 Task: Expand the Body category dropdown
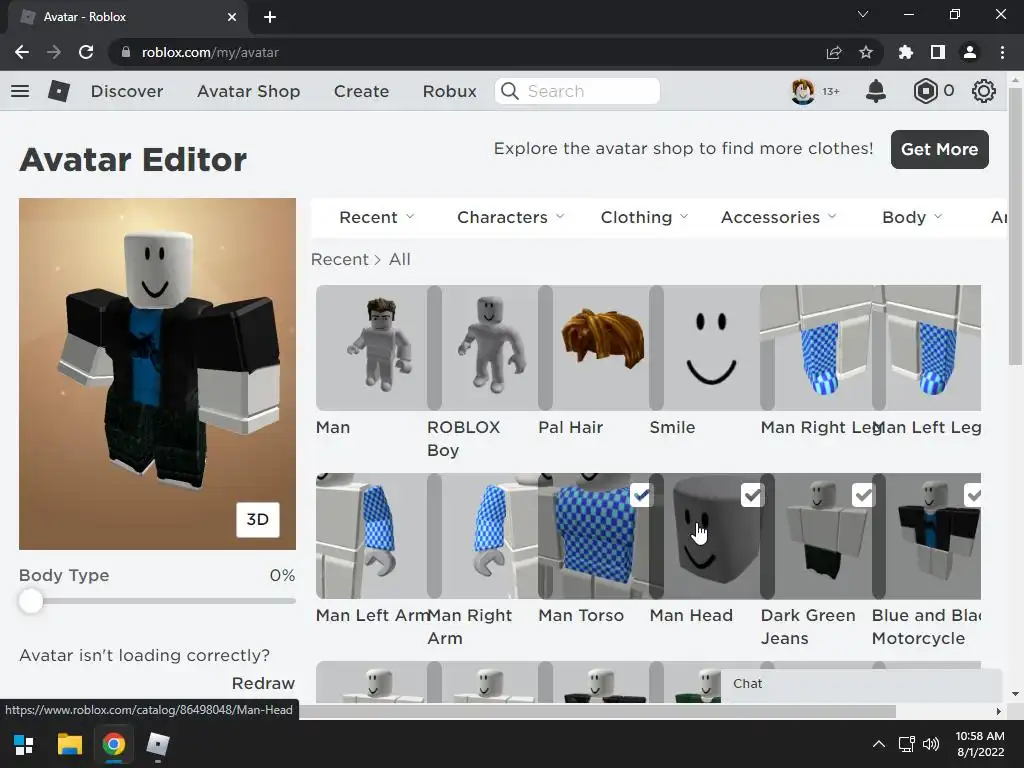912,217
